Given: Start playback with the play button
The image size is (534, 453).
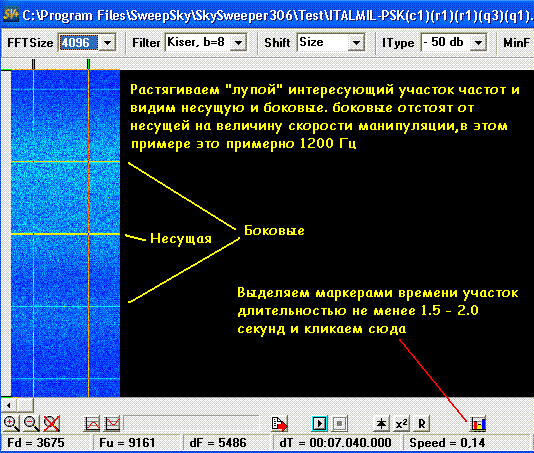Looking at the screenshot, I should click(319, 424).
